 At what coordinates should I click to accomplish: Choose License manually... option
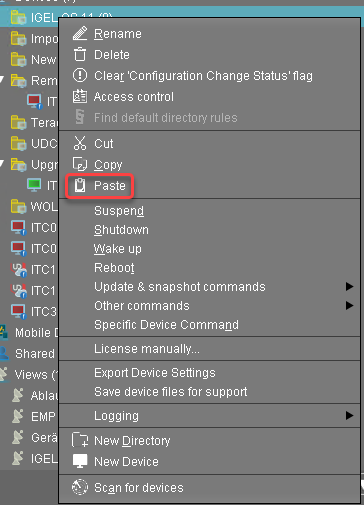pos(147,349)
